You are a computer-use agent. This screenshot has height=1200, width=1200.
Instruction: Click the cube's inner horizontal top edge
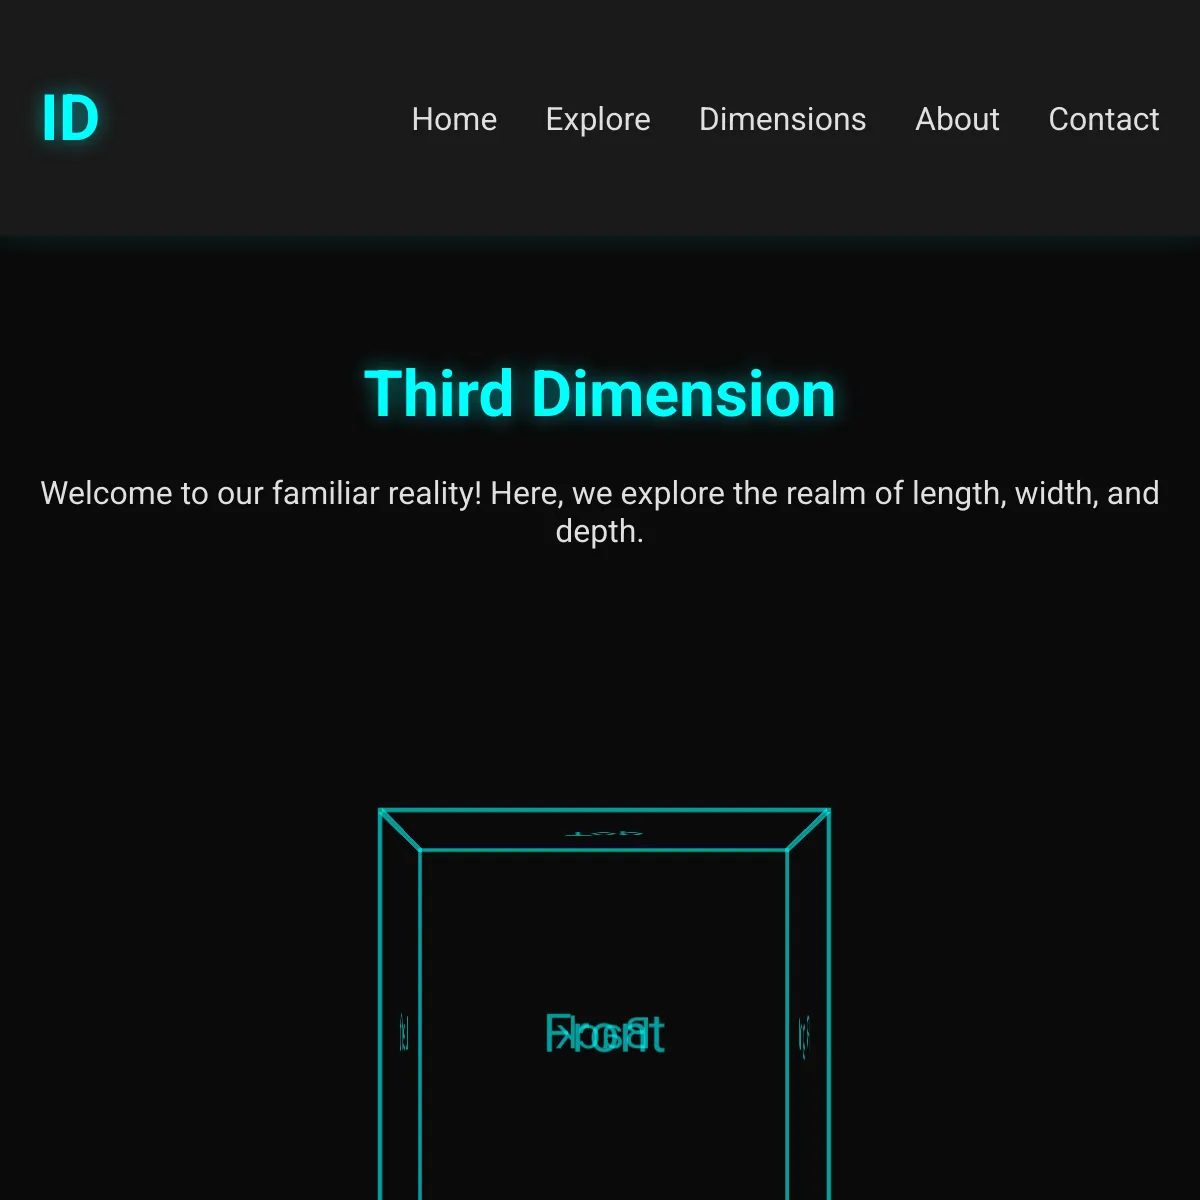tap(604, 850)
